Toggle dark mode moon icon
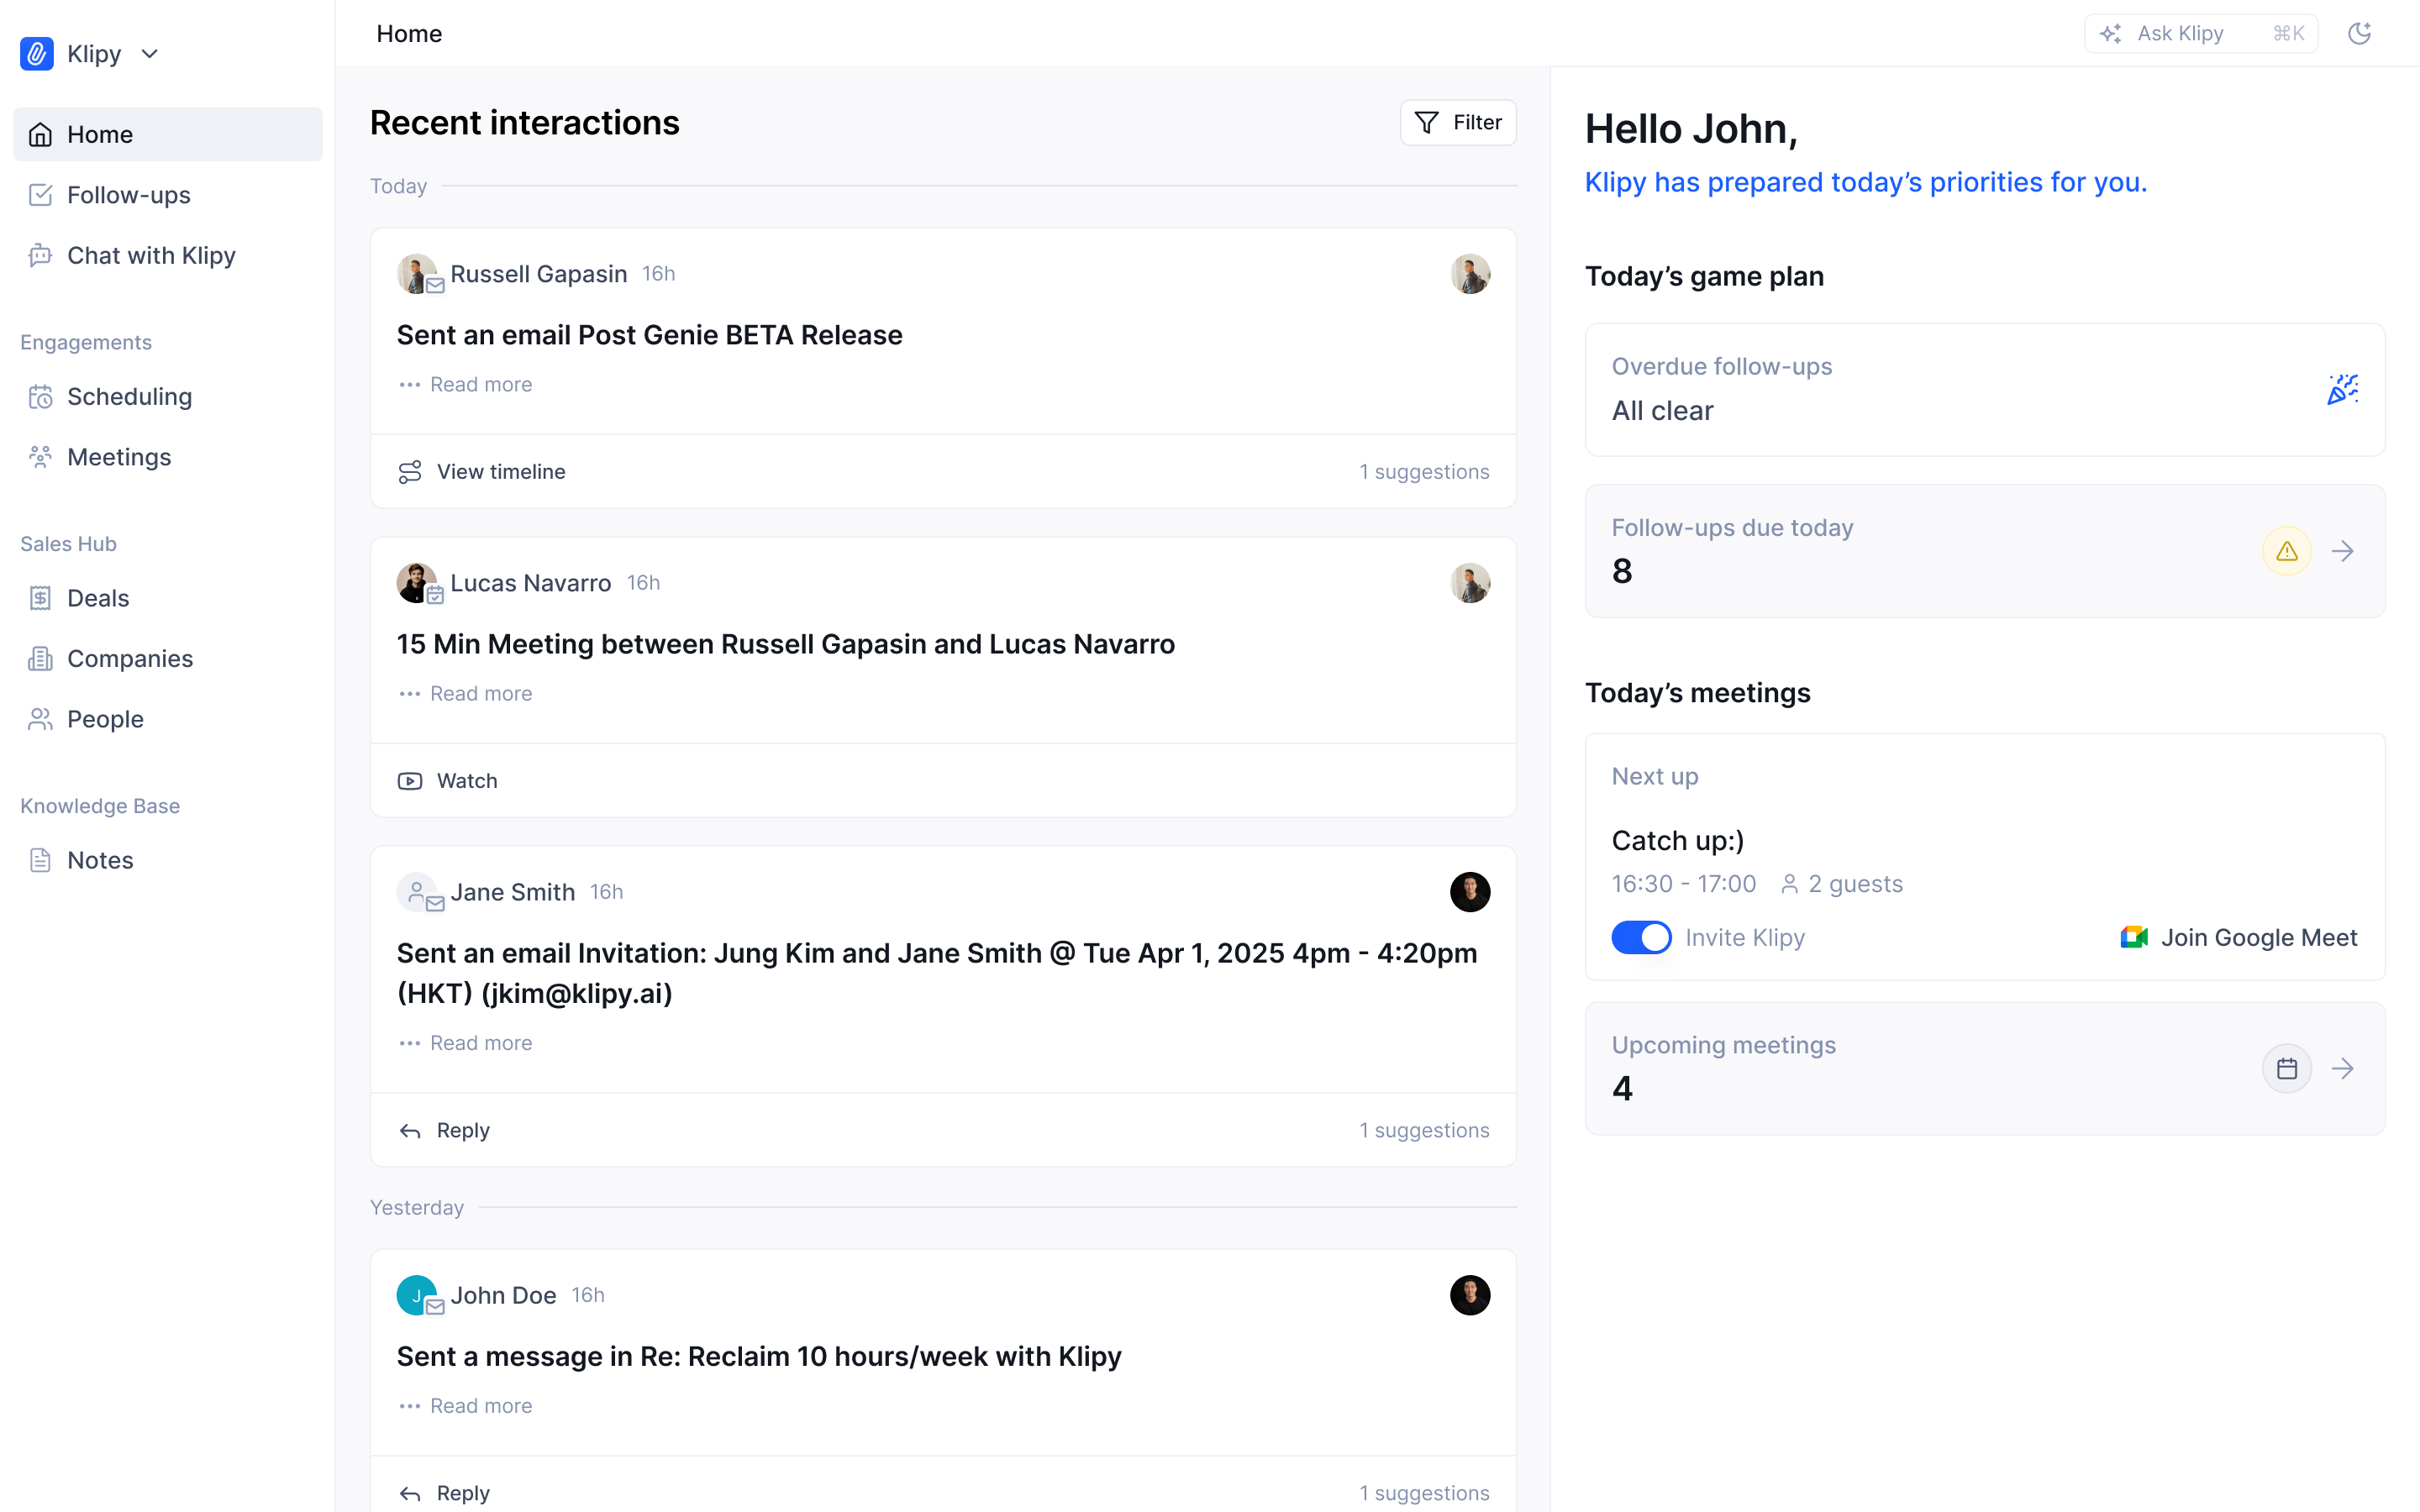 point(2360,34)
